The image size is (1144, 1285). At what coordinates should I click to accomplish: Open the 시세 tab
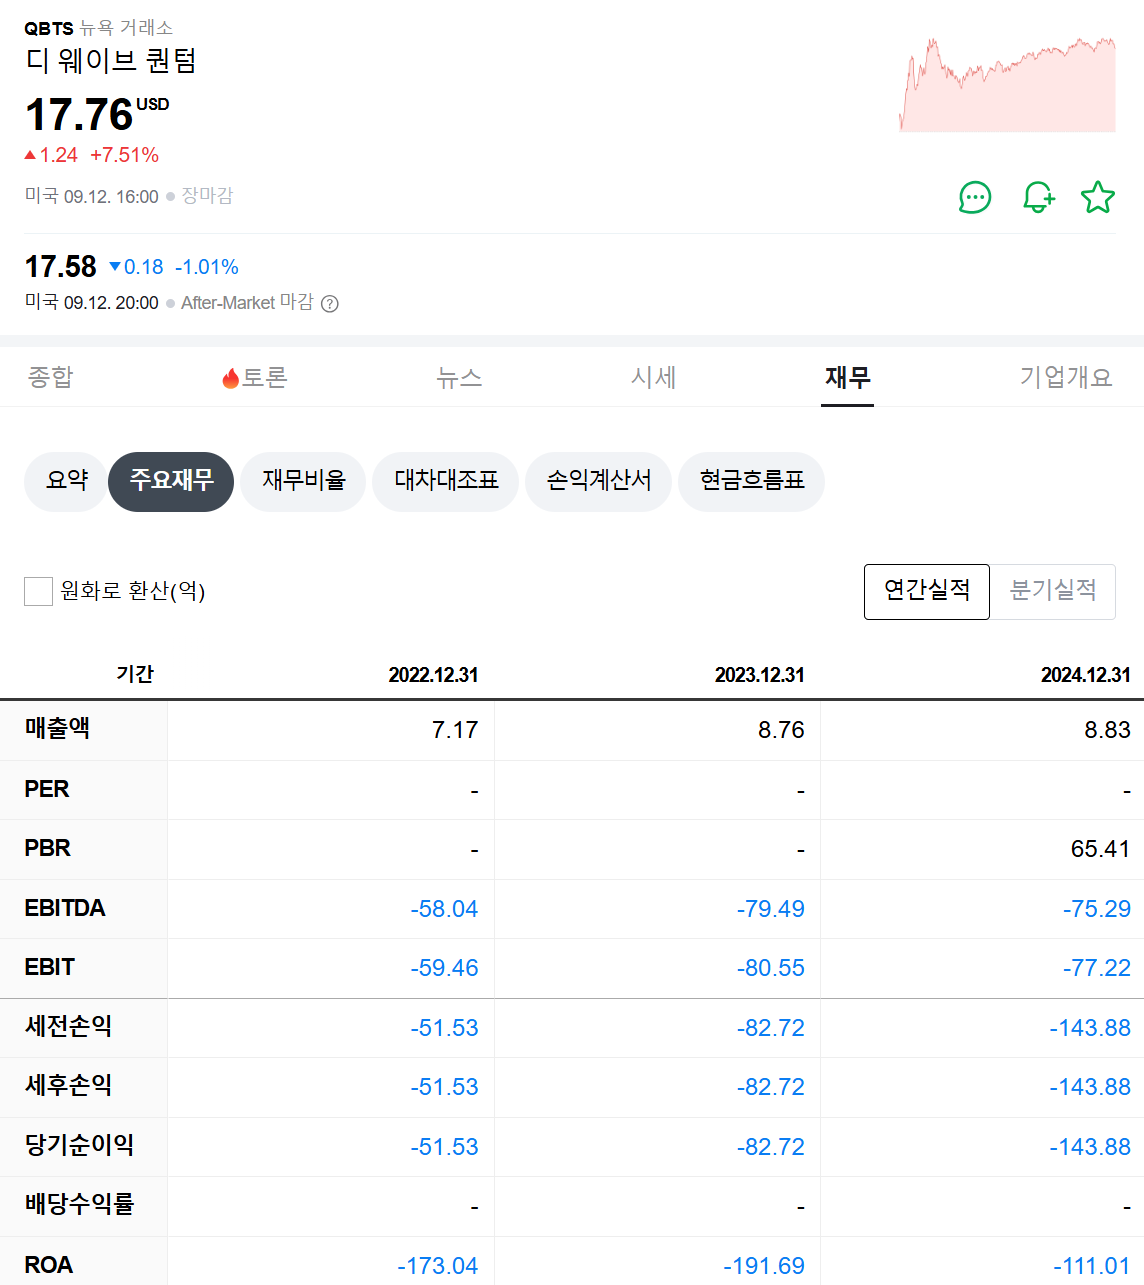pyautogui.click(x=654, y=377)
